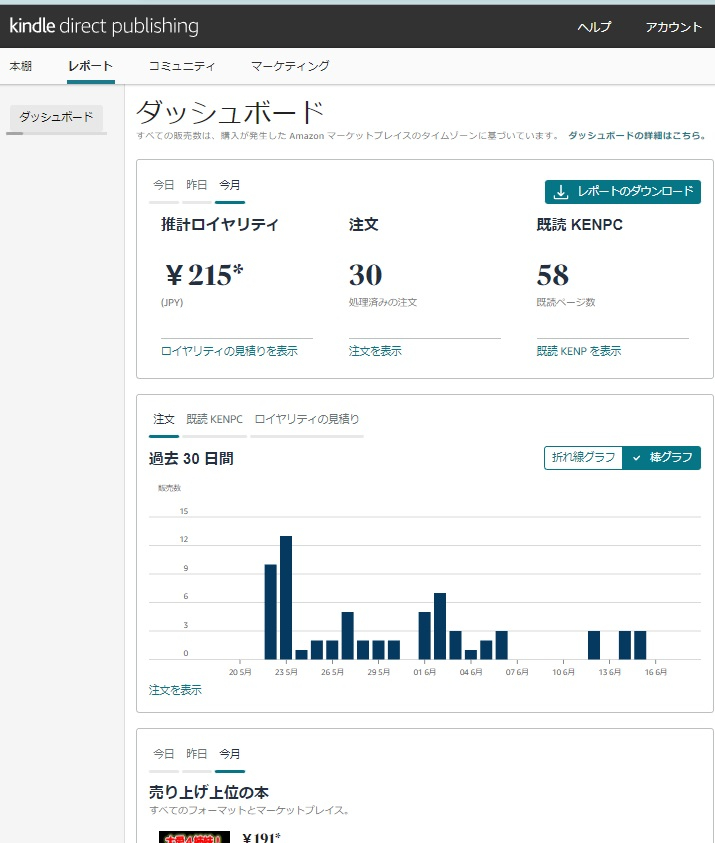This screenshot has width=715, height=843.
Task: Switch to the コミュニティ tab
Action: pyautogui.click(x=182, y=66)
